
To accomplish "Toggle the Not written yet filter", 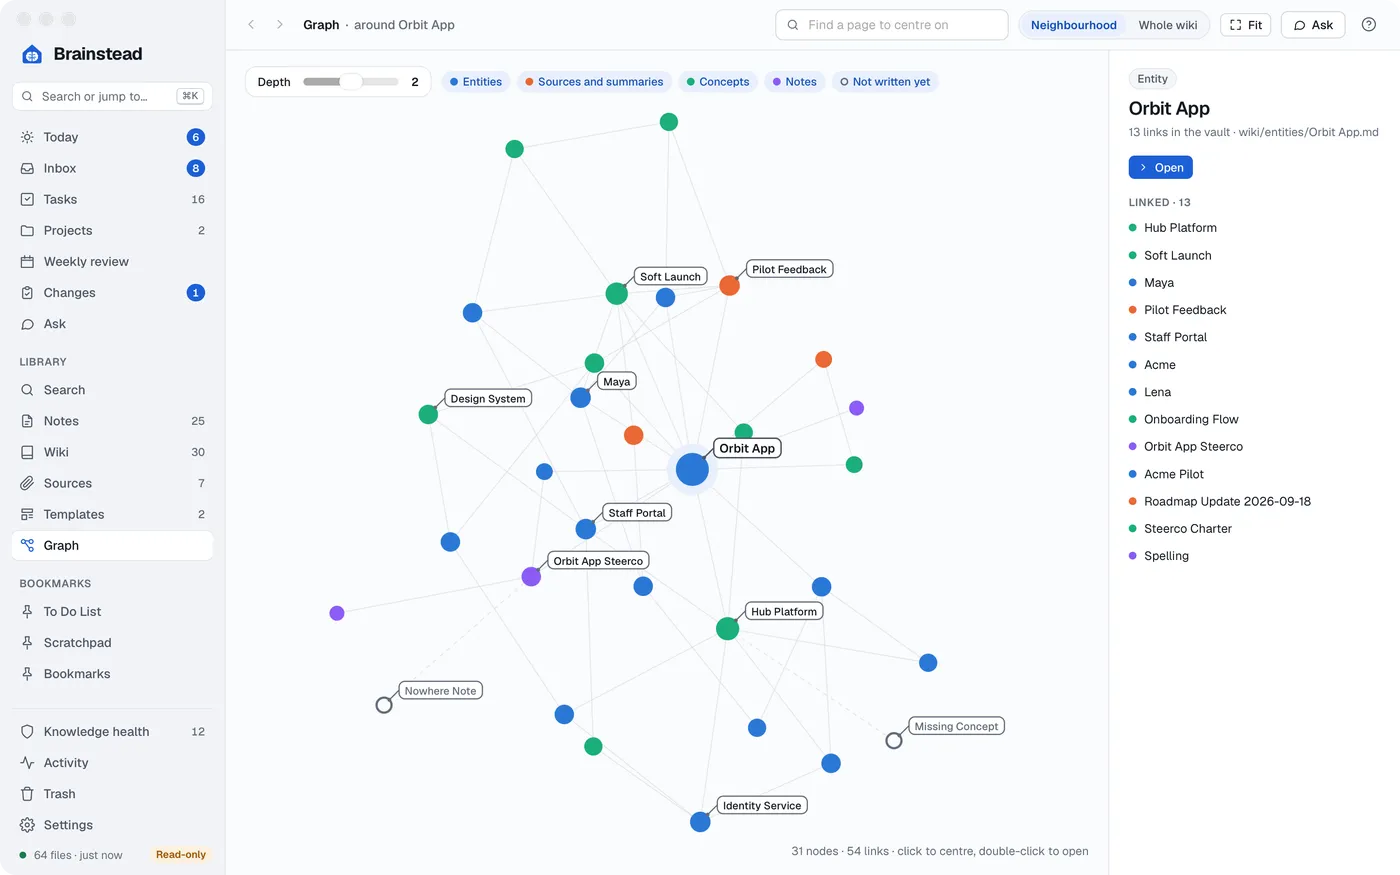I will click(885, 82).
